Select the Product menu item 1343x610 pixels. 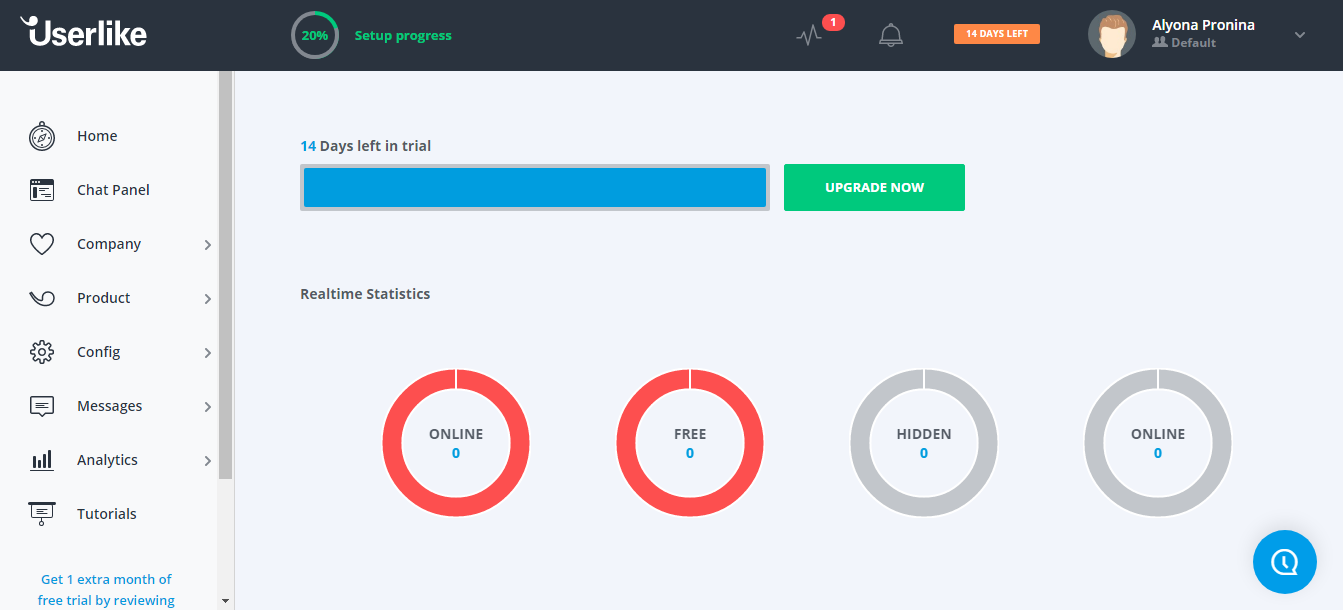tap(104, 298)
